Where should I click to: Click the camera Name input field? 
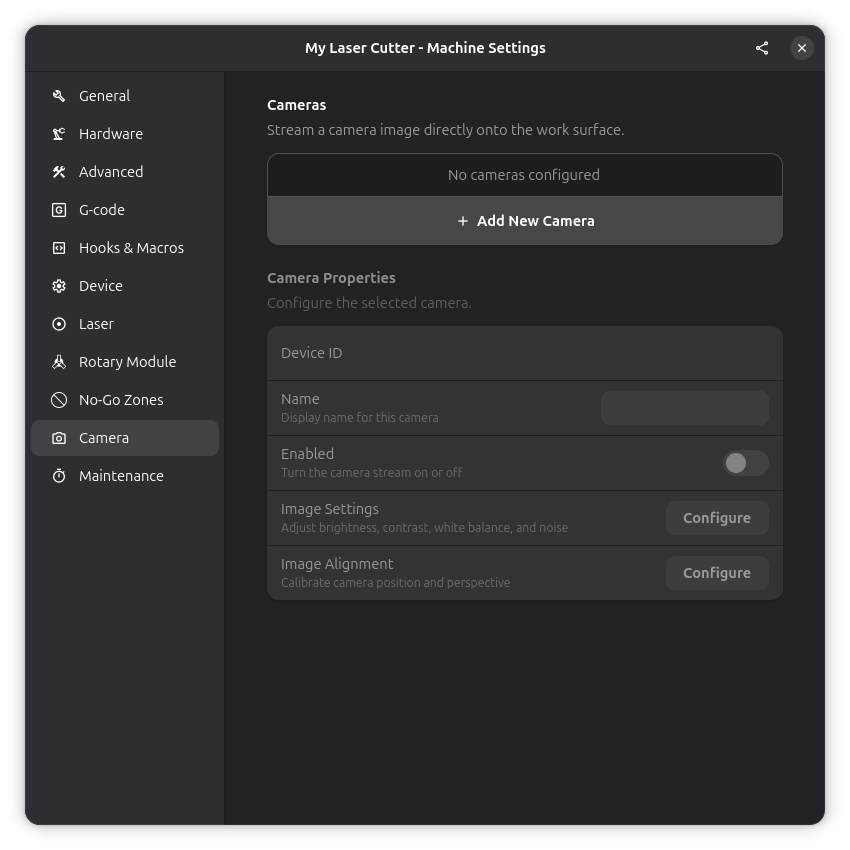tap(684, 408)
